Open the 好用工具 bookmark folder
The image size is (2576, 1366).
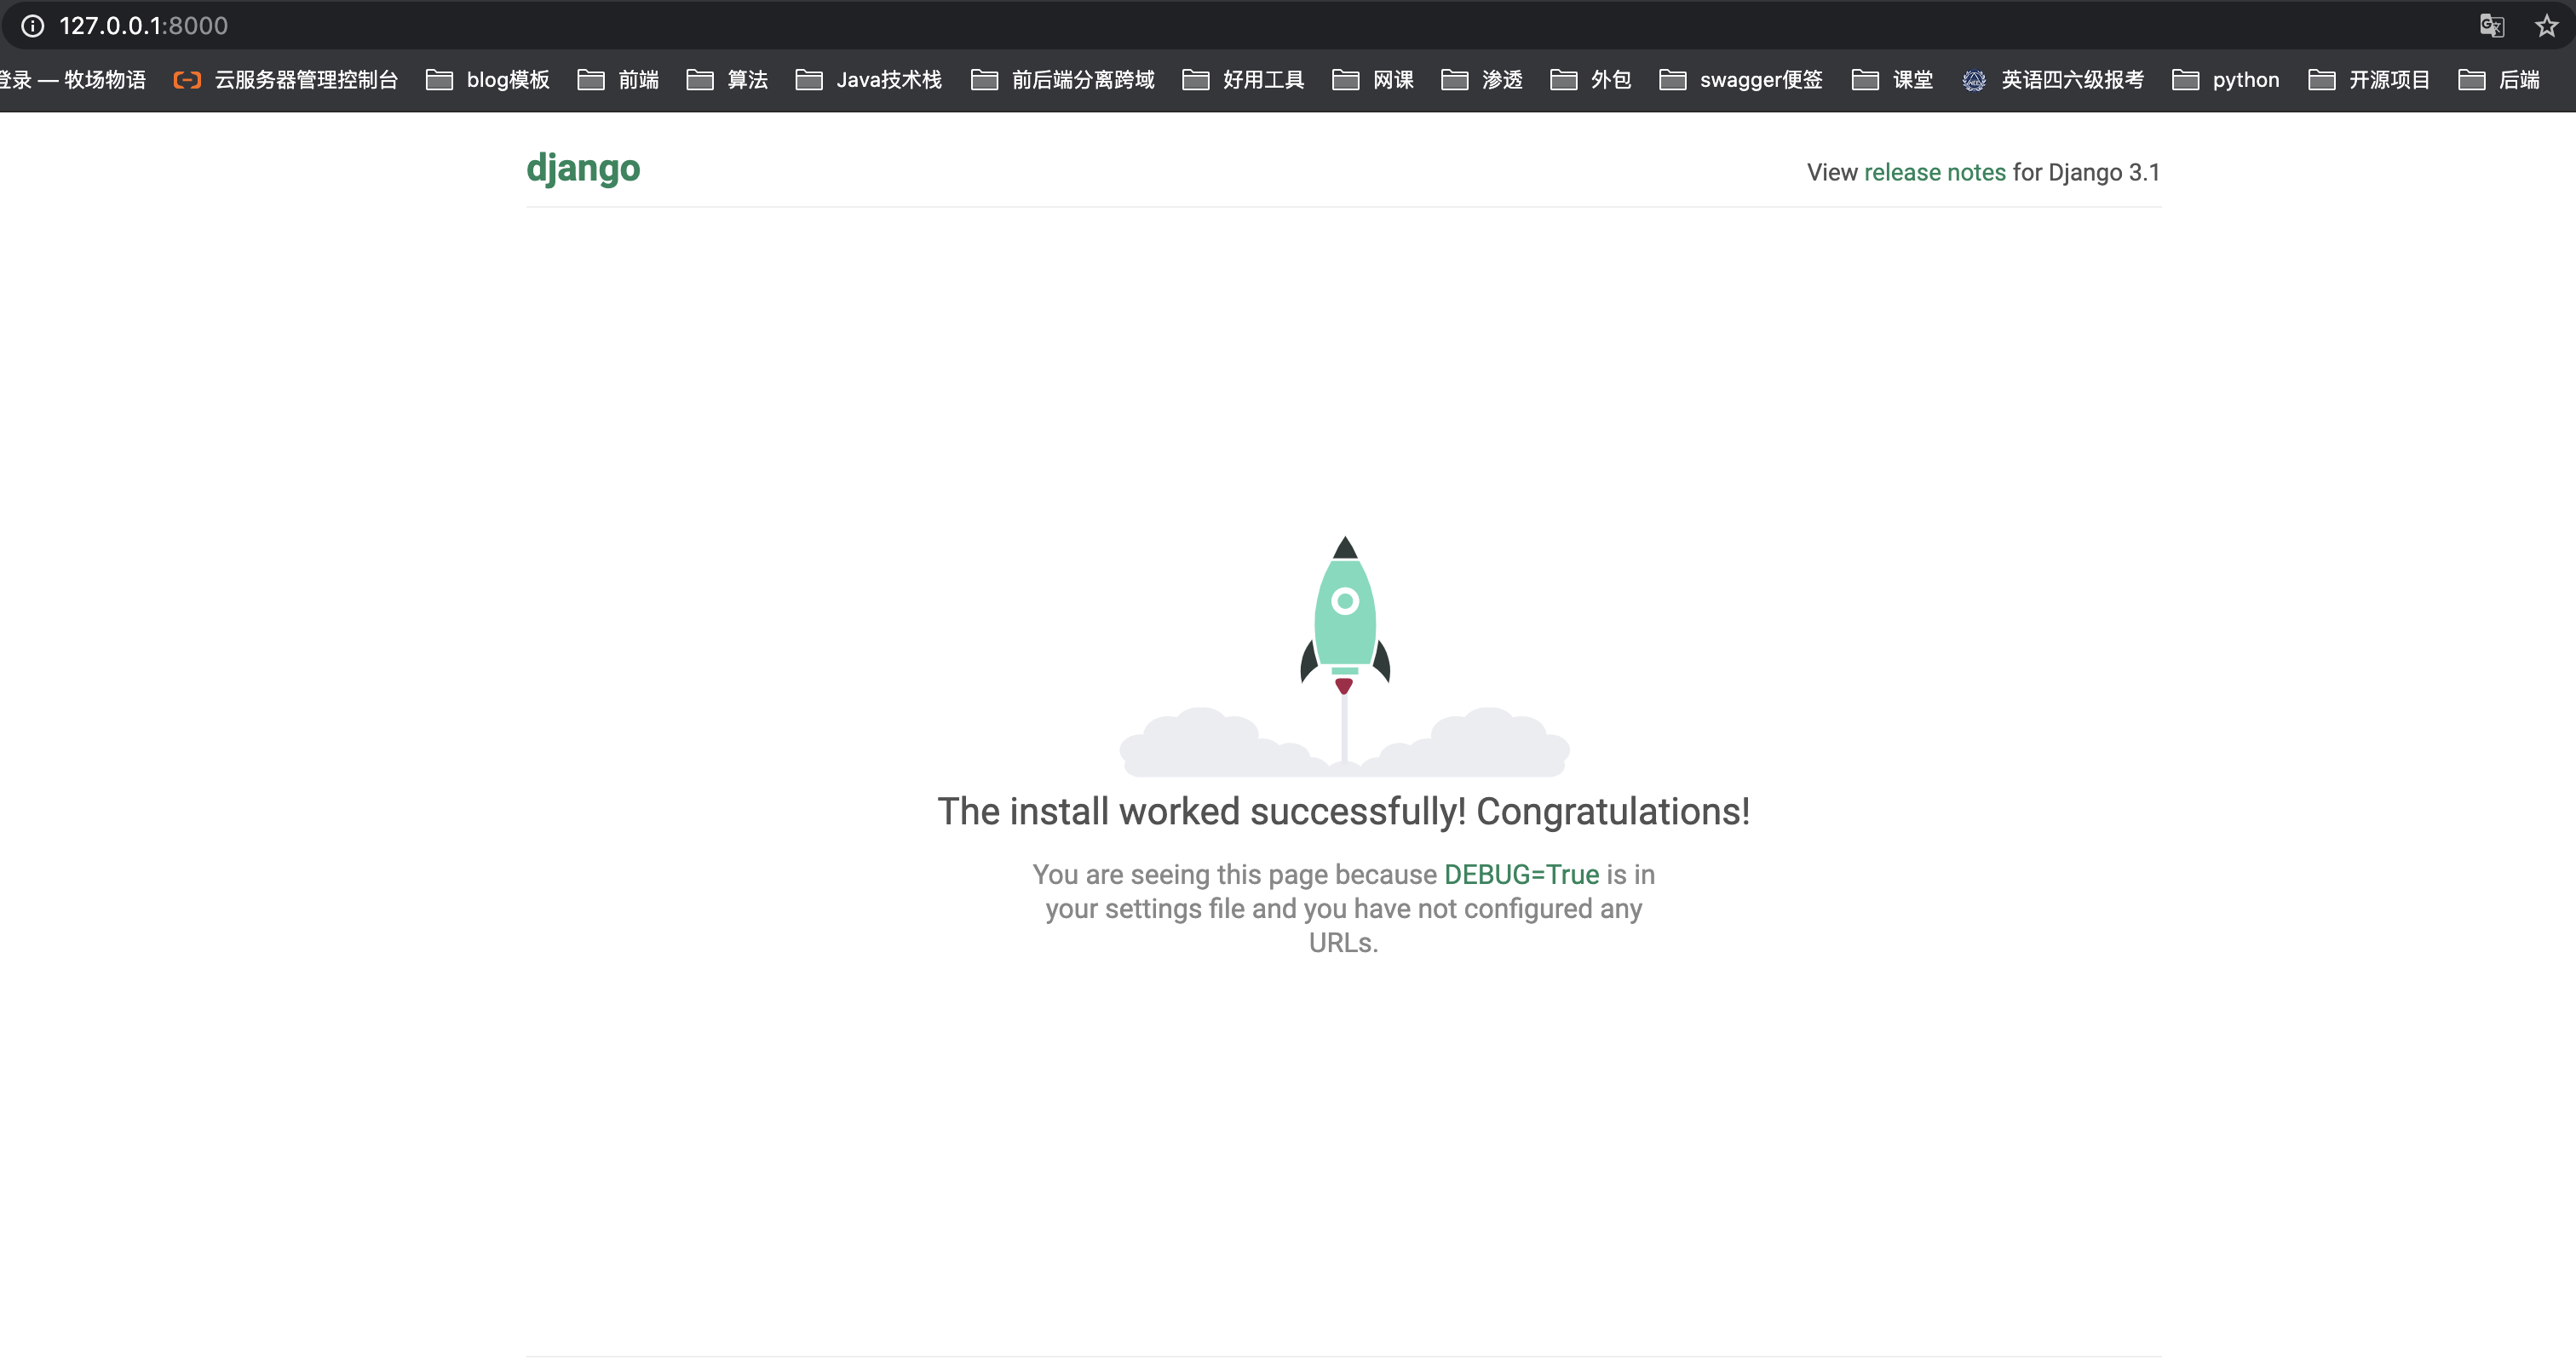coord(1243,80)
